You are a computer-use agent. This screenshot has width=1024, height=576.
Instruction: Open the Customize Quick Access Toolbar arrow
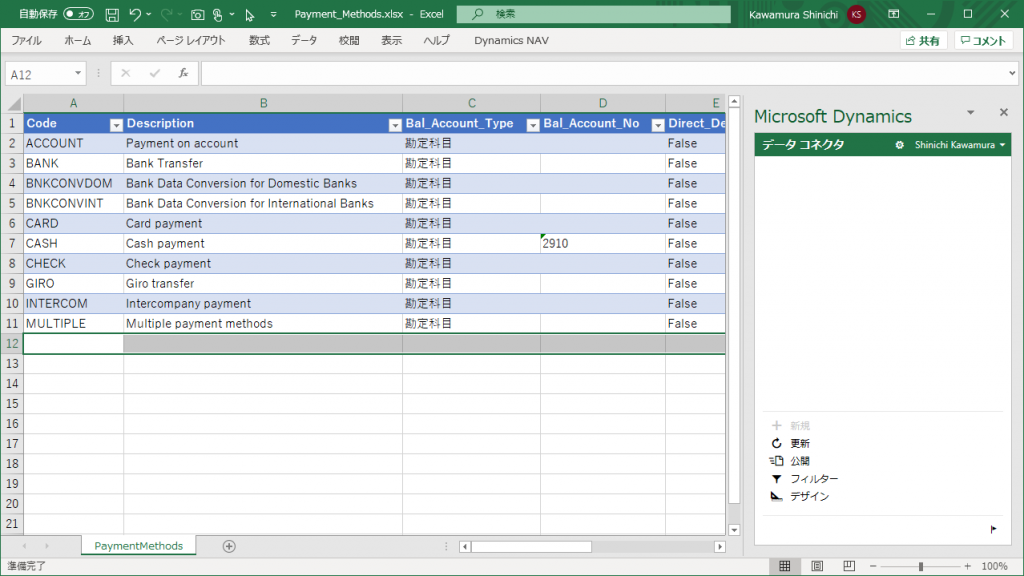click(x=273, y=14)
